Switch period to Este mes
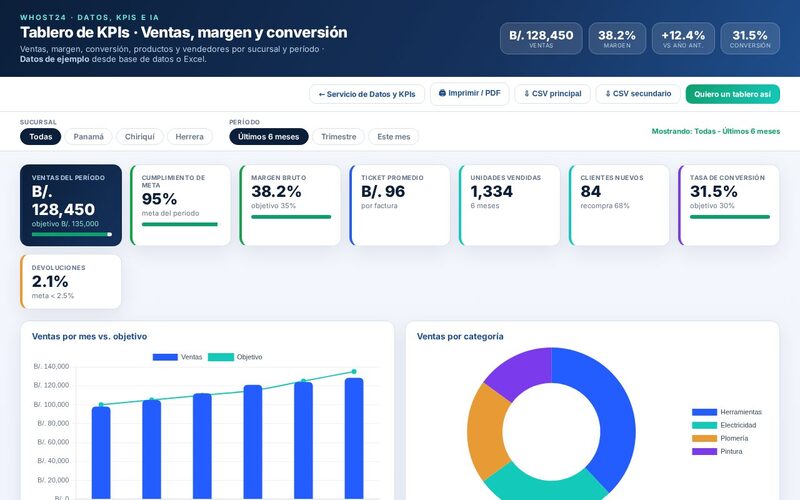This screenshot has height=500, width=800. 393,137
